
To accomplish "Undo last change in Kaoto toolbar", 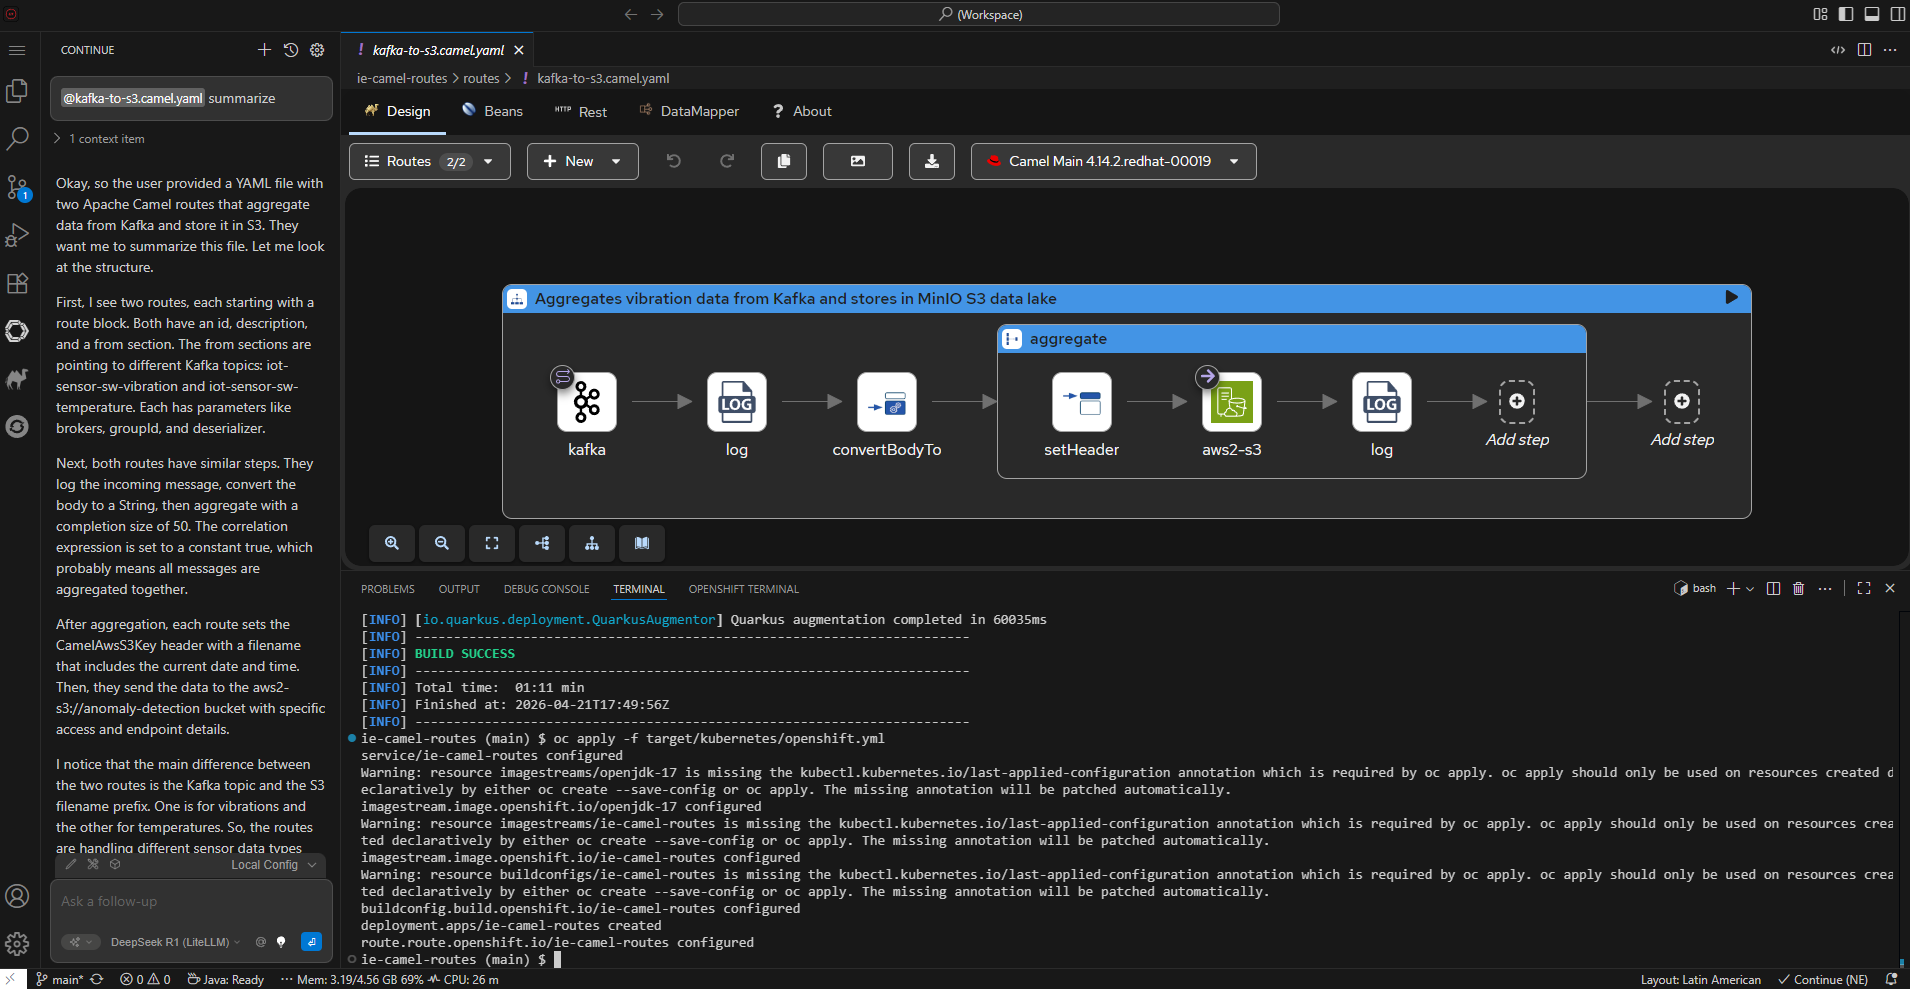I will [674, 161].
